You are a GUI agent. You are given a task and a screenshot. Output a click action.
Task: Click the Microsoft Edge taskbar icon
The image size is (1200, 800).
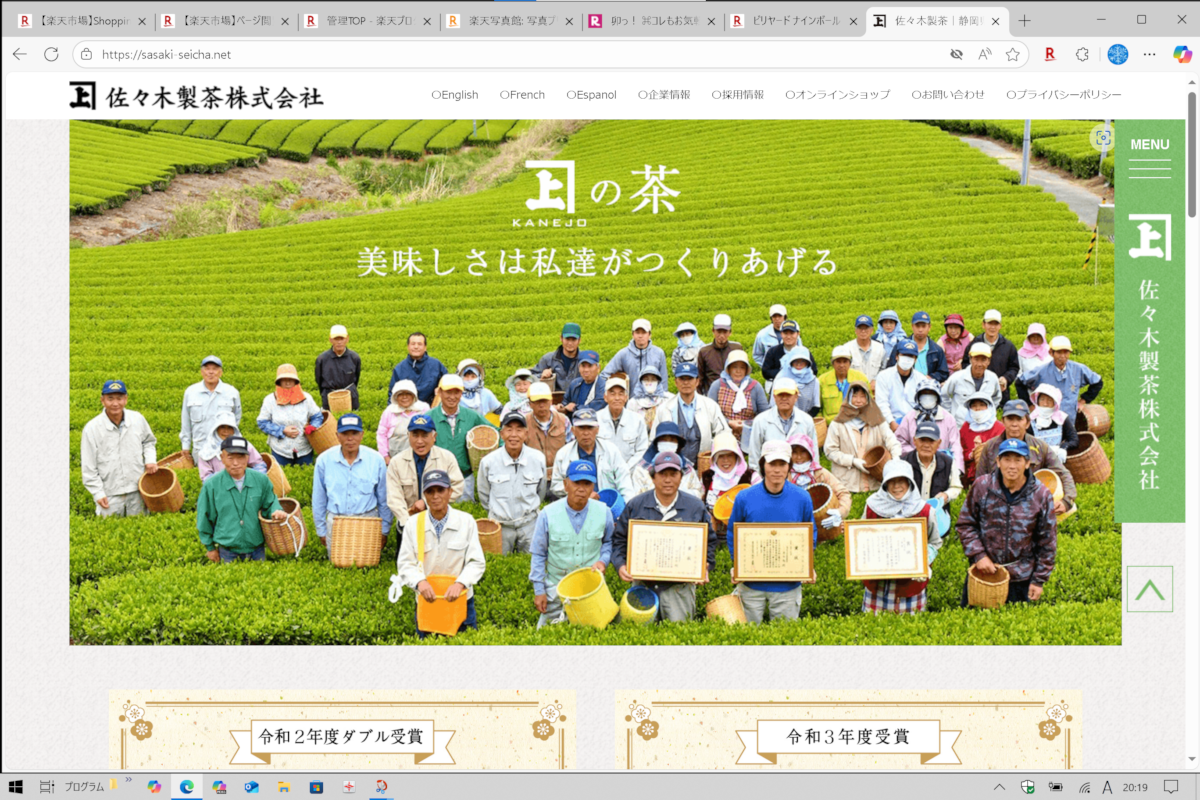click(186, 787)
